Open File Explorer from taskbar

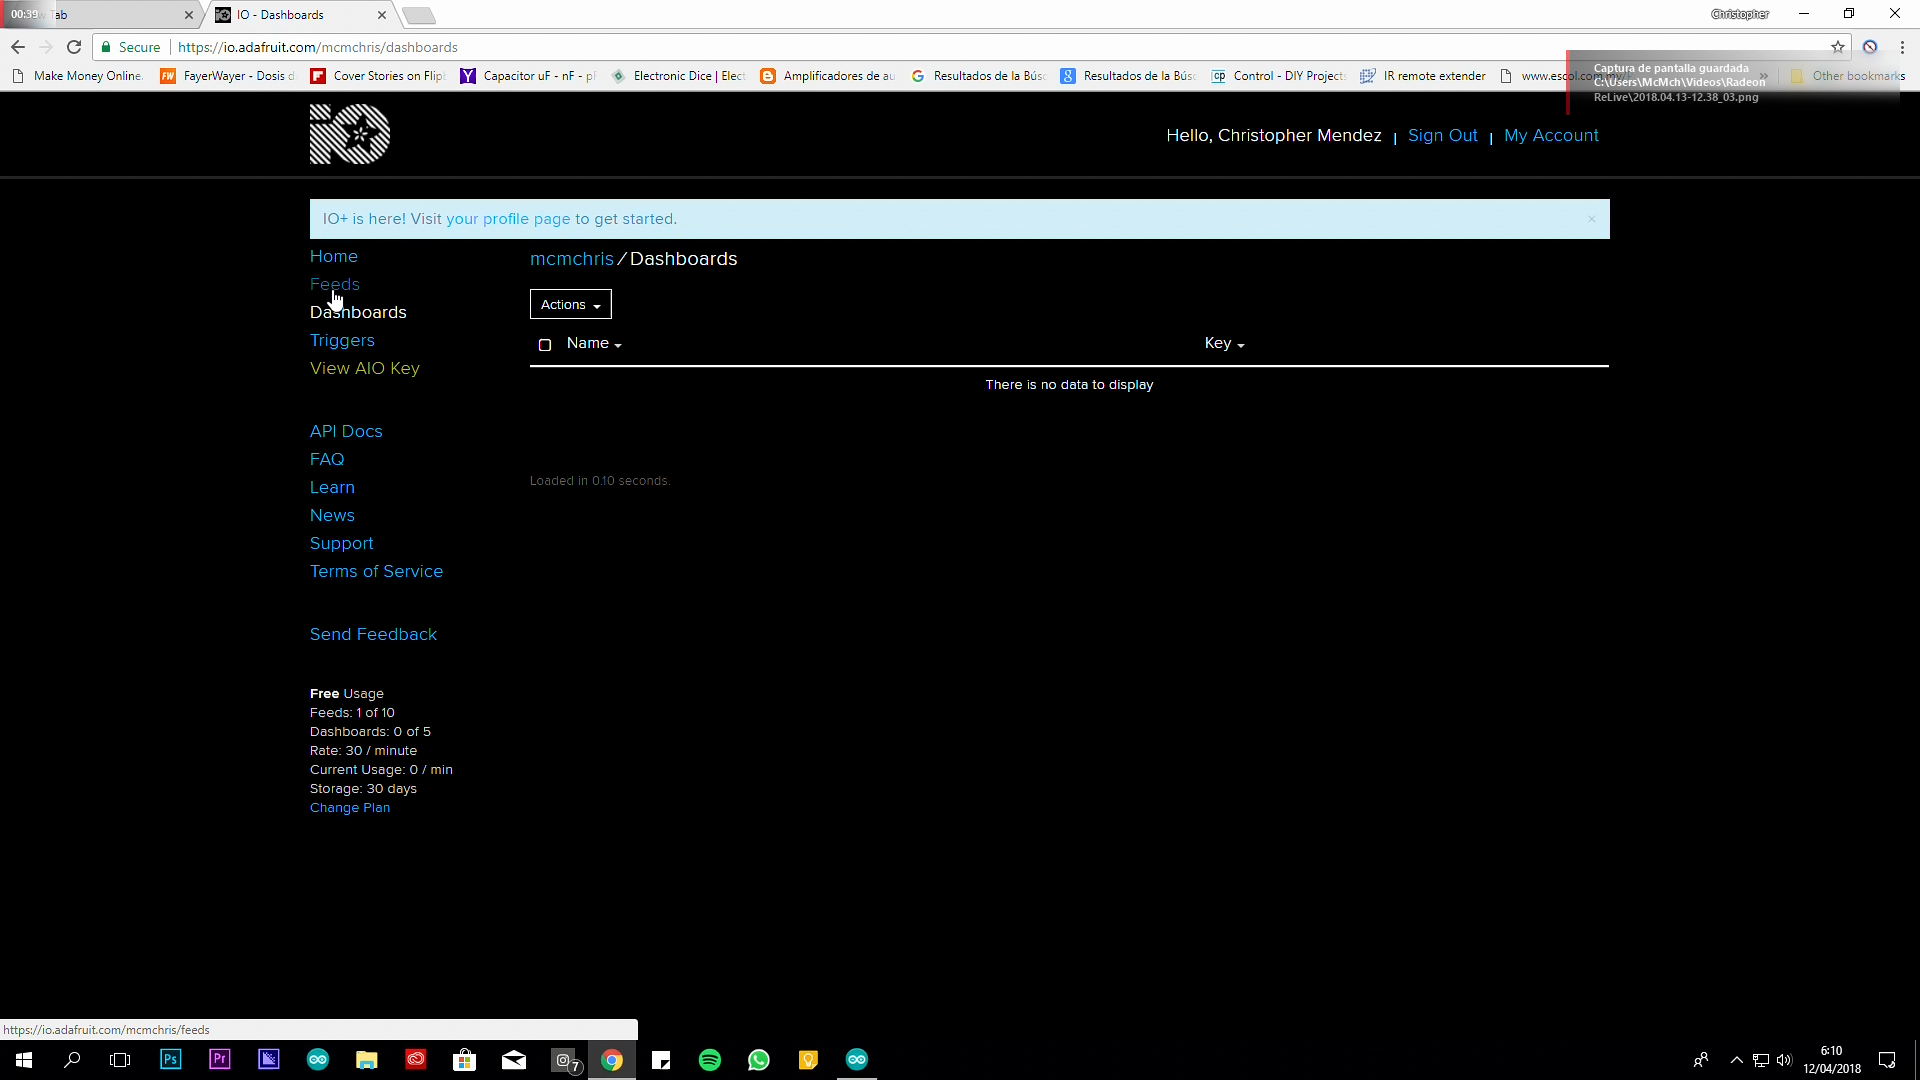[367, 1060]
